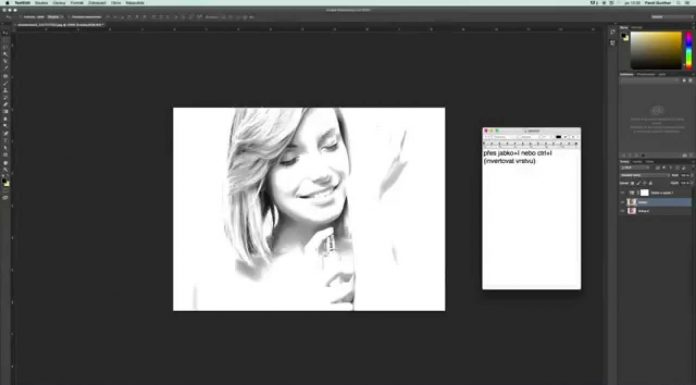This screenshot has height=385, width=696.
Task: Click the selected layer's thumbnail
Action: (632, 202)
